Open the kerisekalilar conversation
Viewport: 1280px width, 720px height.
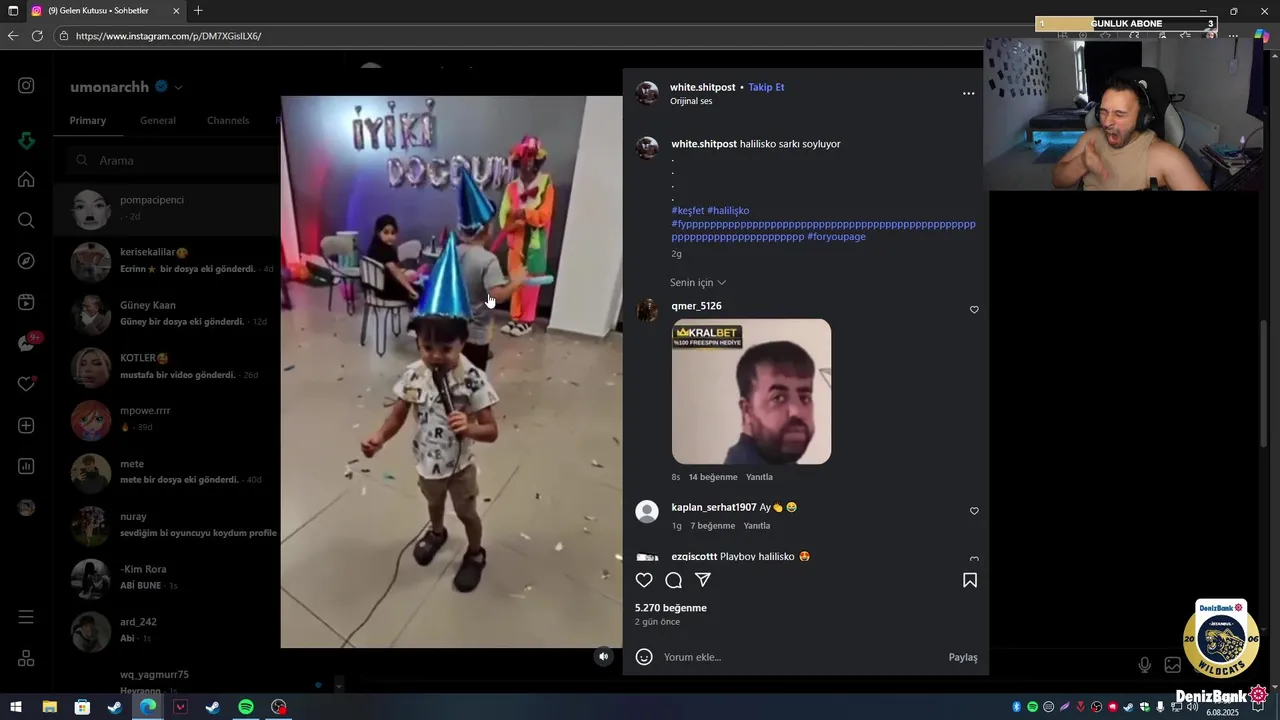point(166,262)
